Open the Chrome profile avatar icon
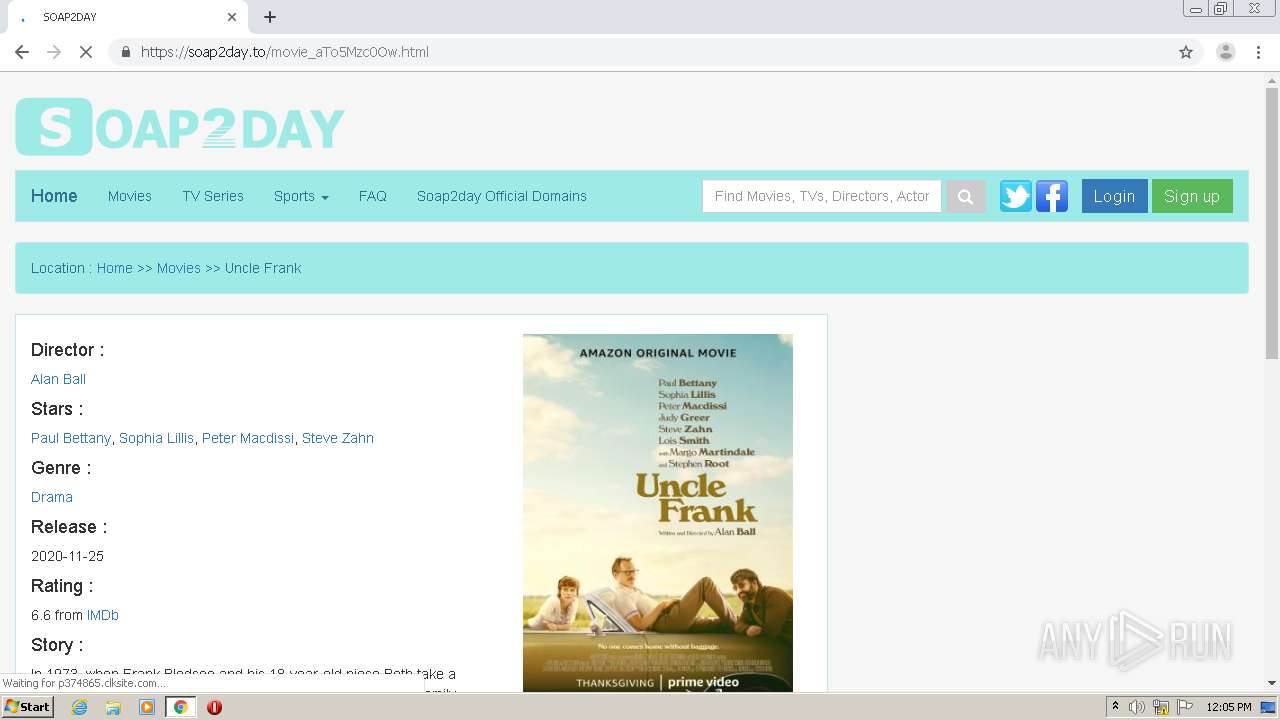 (x=1225, y=52)
